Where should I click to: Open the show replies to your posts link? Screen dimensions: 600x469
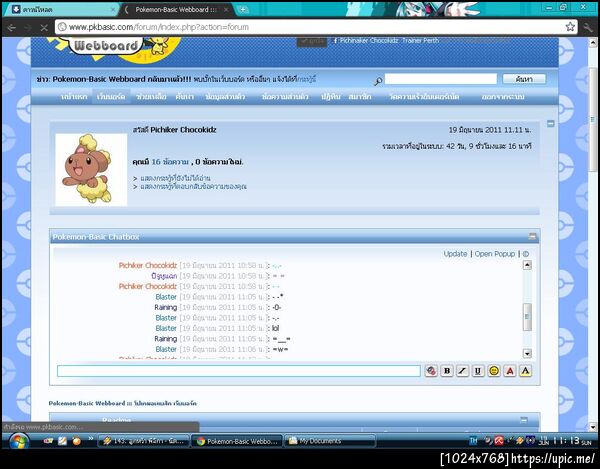tap(193, 187)
